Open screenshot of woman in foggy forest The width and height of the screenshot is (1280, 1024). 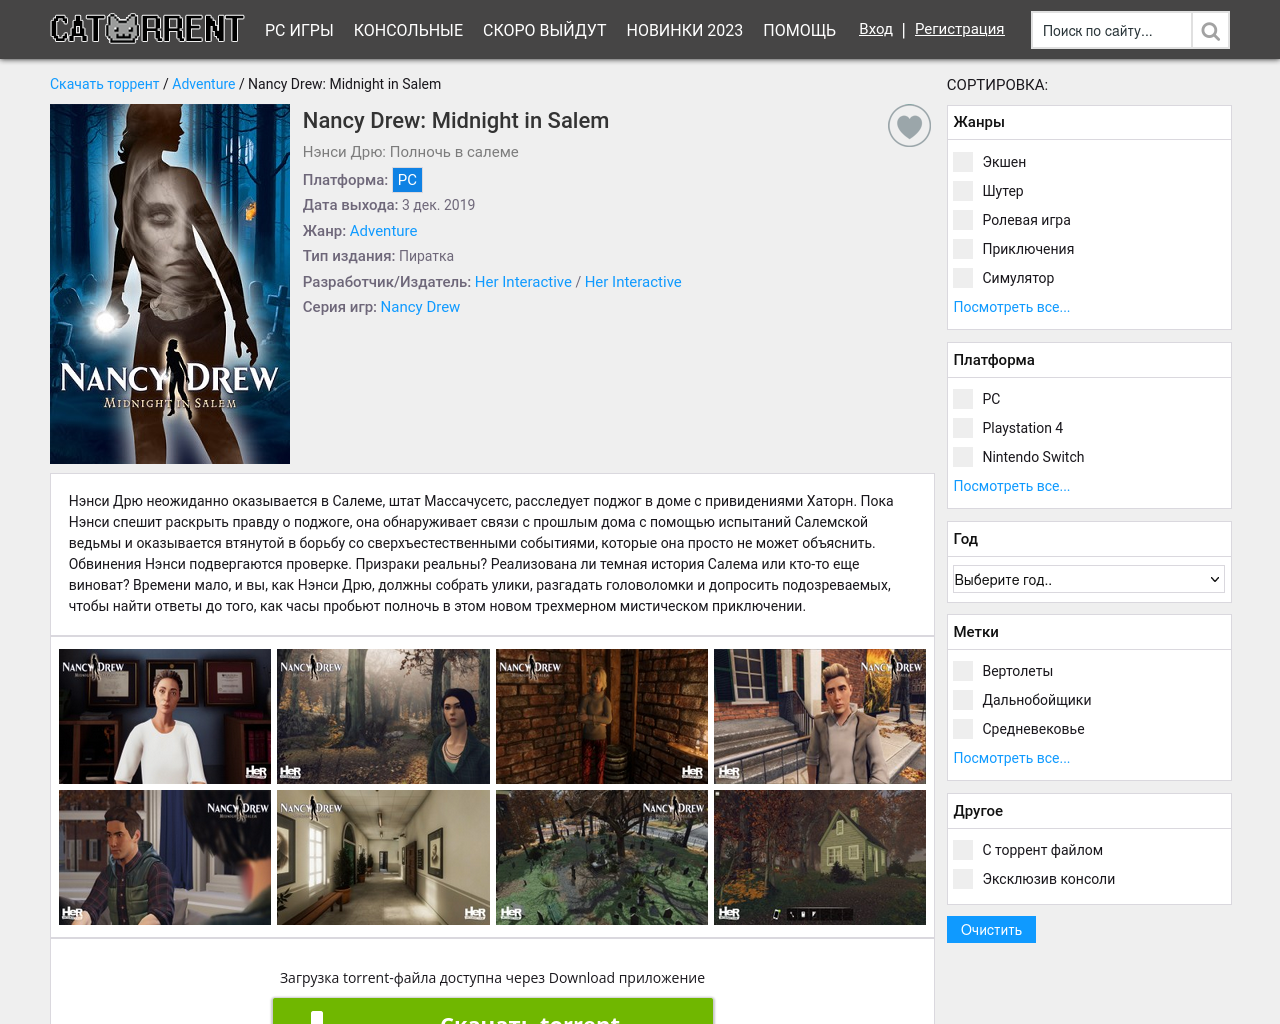[x=383, y=716]
